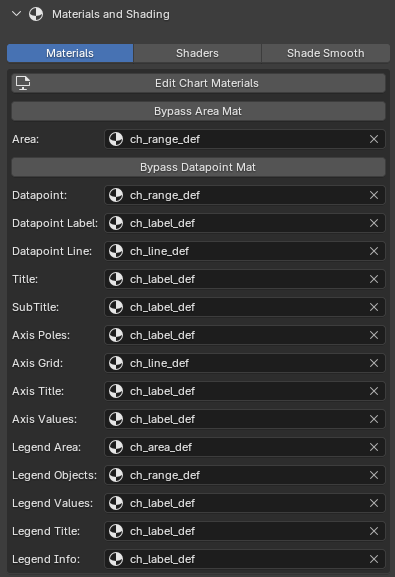Clear the Legend Area material
The height and width of the screenshot is (577, 395).
click(374, 447)
